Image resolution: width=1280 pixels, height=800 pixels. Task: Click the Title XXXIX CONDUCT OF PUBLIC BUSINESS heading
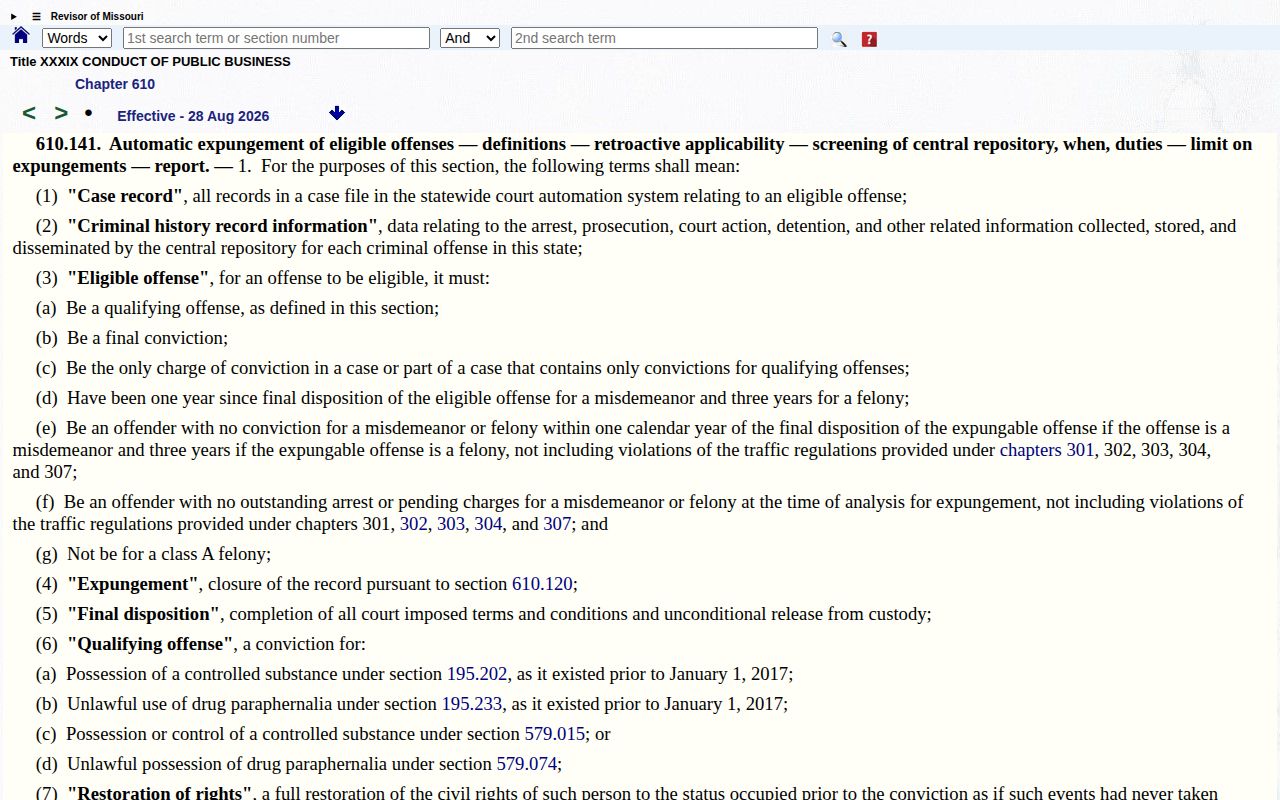point(150,62)
